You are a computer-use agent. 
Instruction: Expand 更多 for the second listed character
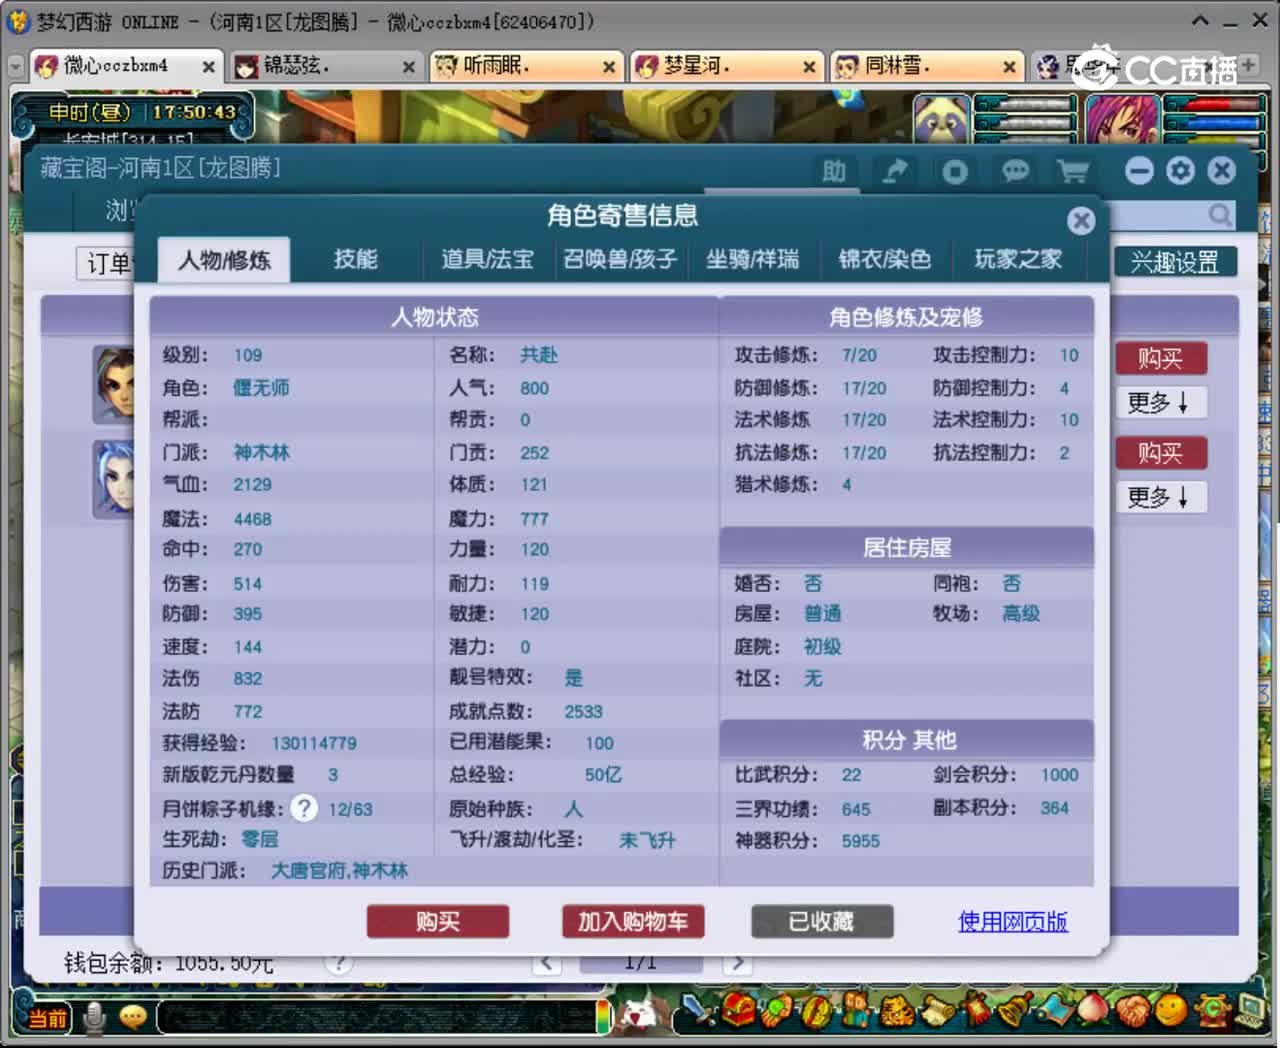pos(1161,497)
